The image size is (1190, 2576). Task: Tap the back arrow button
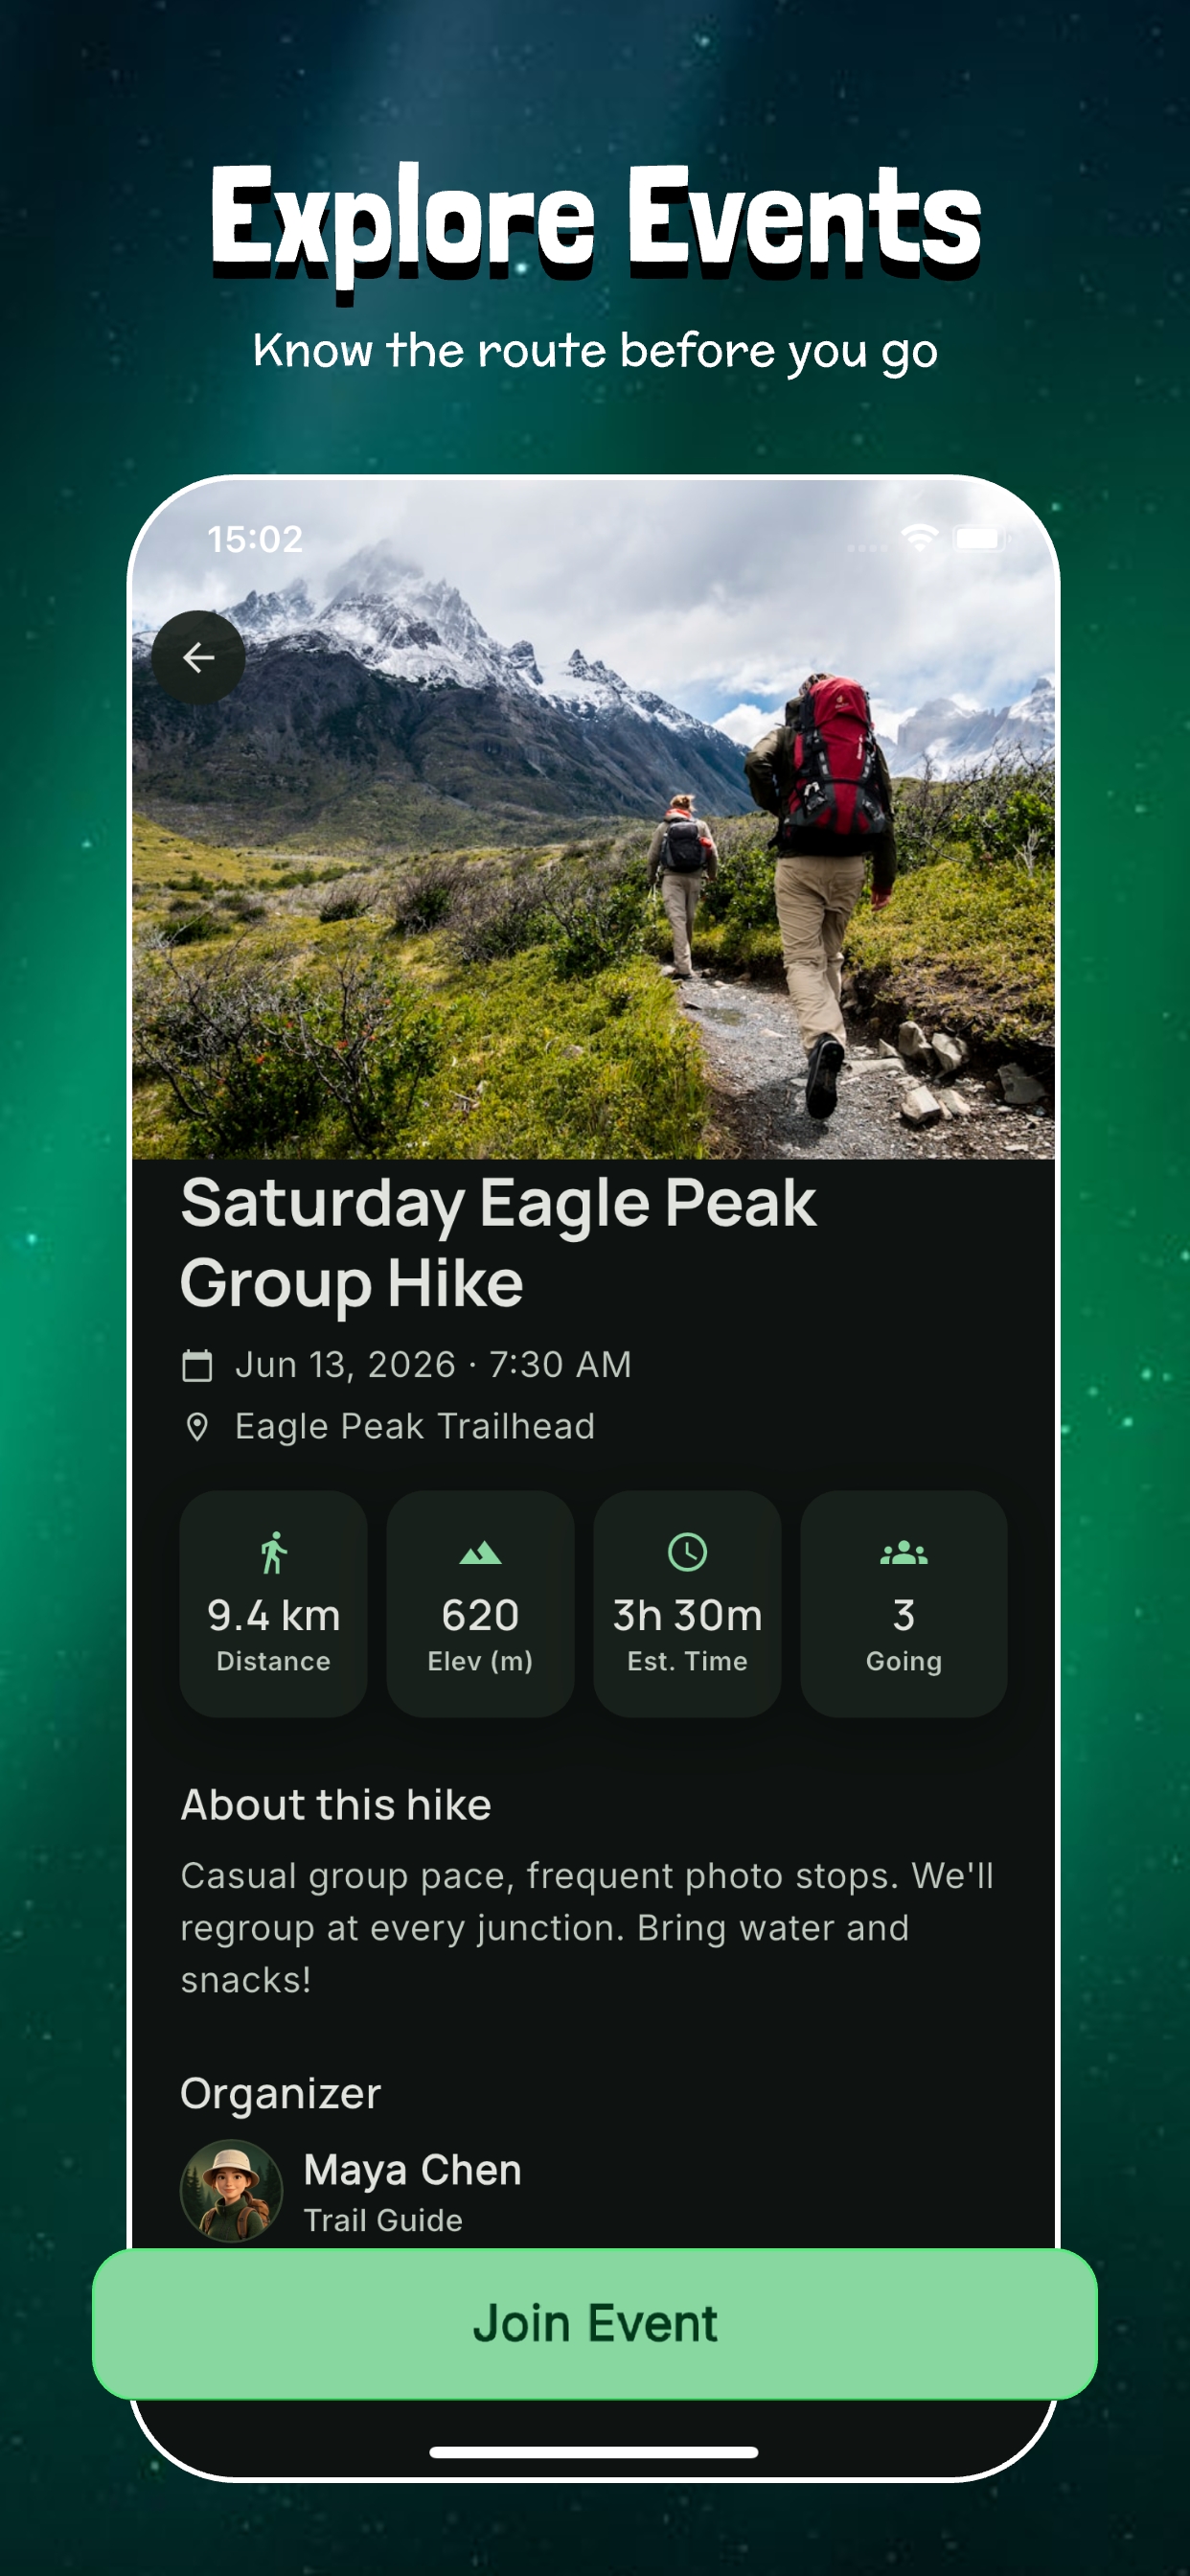point(198,657)
